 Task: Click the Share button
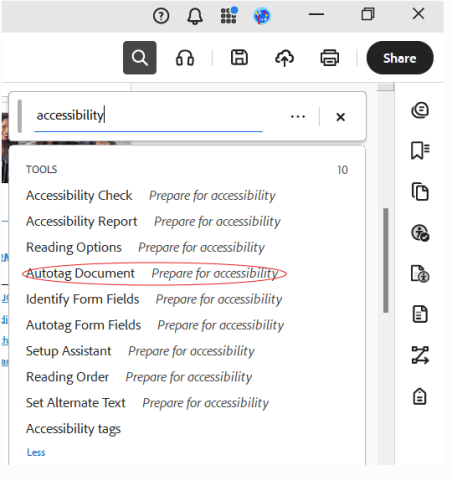400,58
